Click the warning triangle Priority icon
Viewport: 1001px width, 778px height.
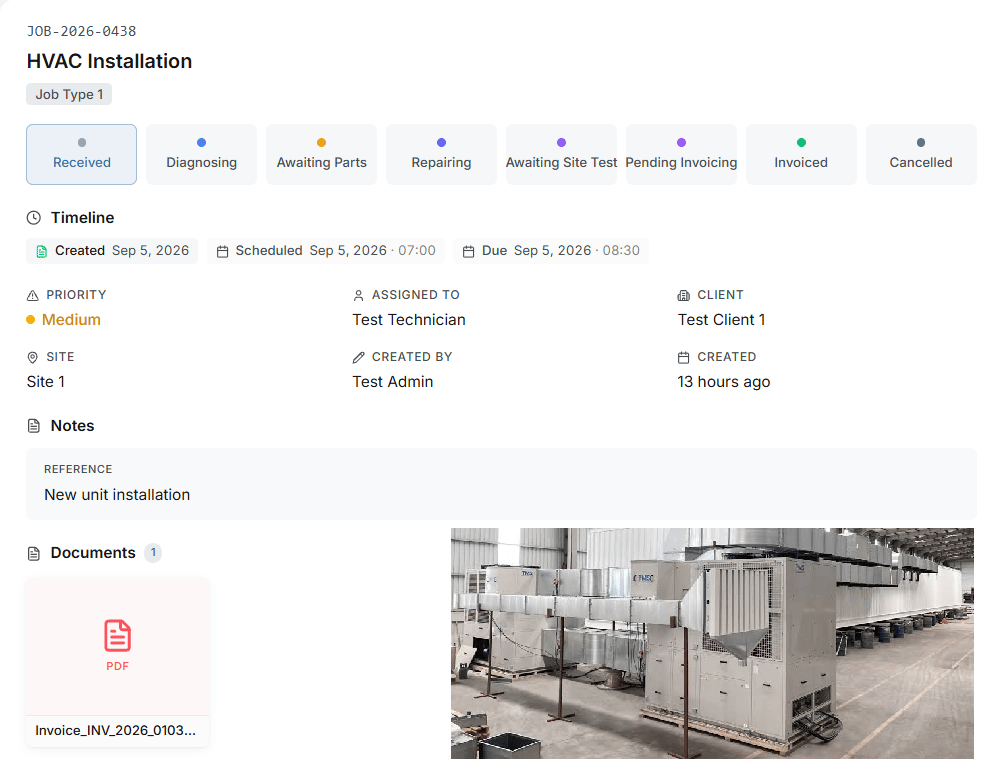[x=33, y=295]
